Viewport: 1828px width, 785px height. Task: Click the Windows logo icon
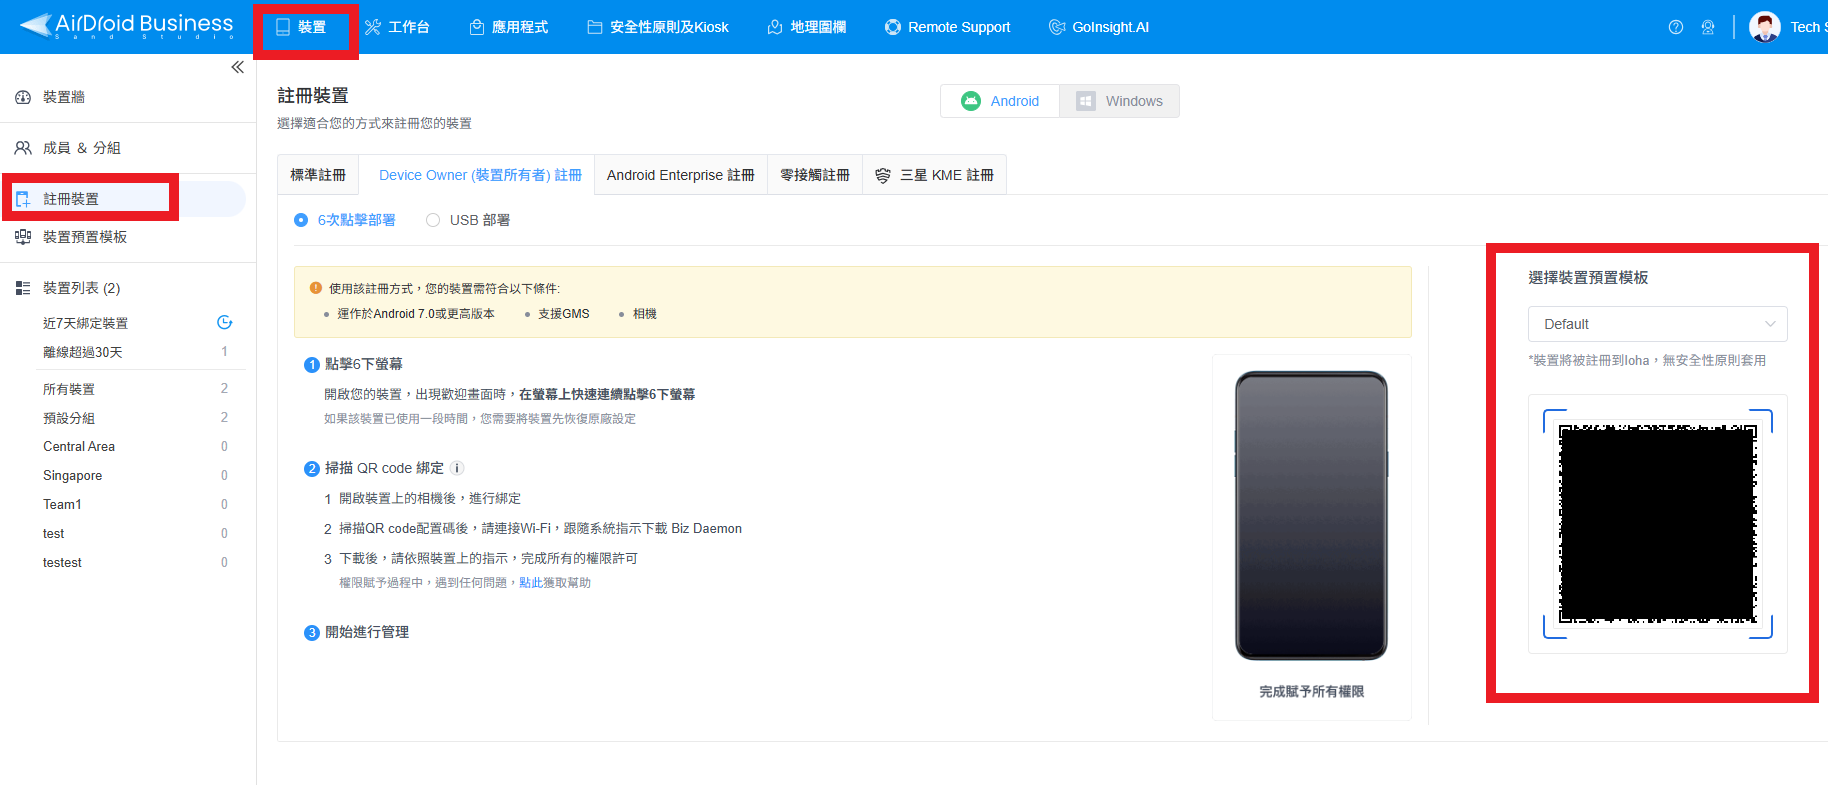[x=1086, y=101]
